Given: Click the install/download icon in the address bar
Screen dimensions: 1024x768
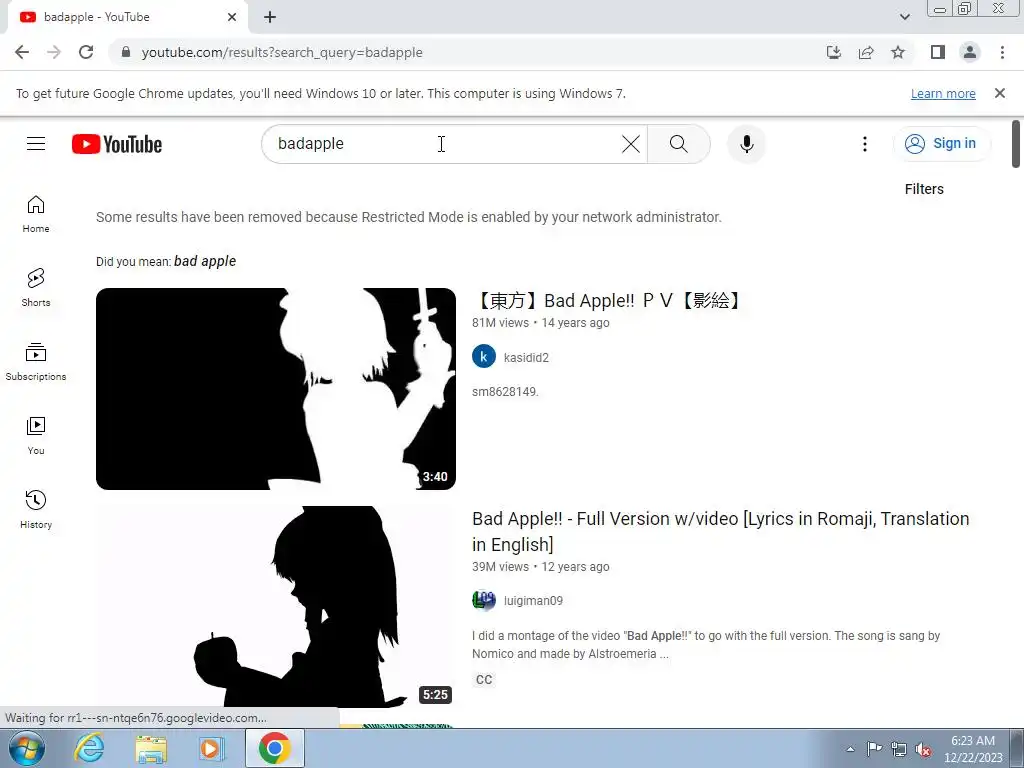Looking at the screenshot, I should tap(833, 52).
